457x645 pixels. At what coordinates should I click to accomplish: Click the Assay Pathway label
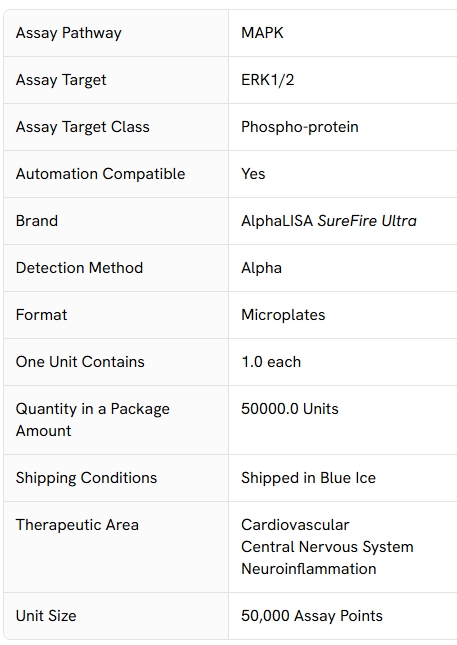pos(69,33)
